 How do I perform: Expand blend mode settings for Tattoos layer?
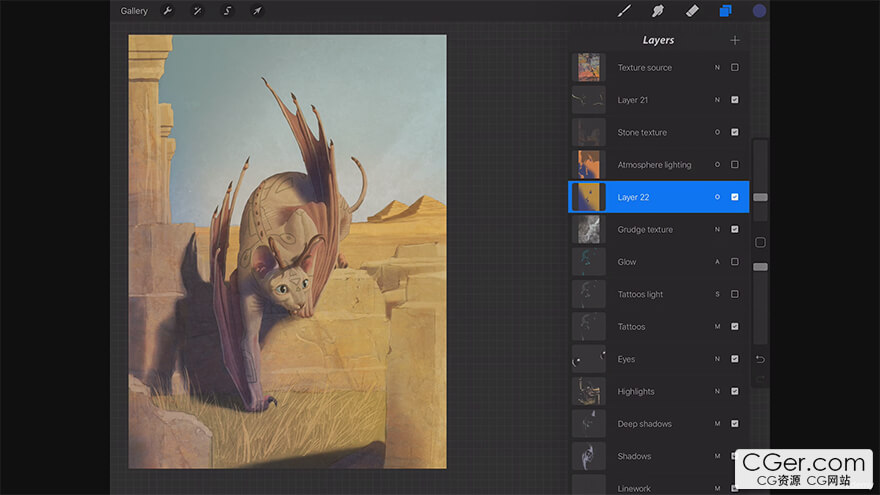tap(716, 327)
